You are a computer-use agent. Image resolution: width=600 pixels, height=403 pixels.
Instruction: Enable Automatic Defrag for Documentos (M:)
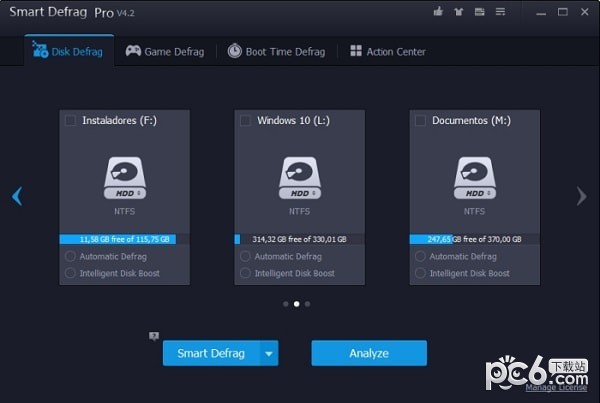coord(420,256)
